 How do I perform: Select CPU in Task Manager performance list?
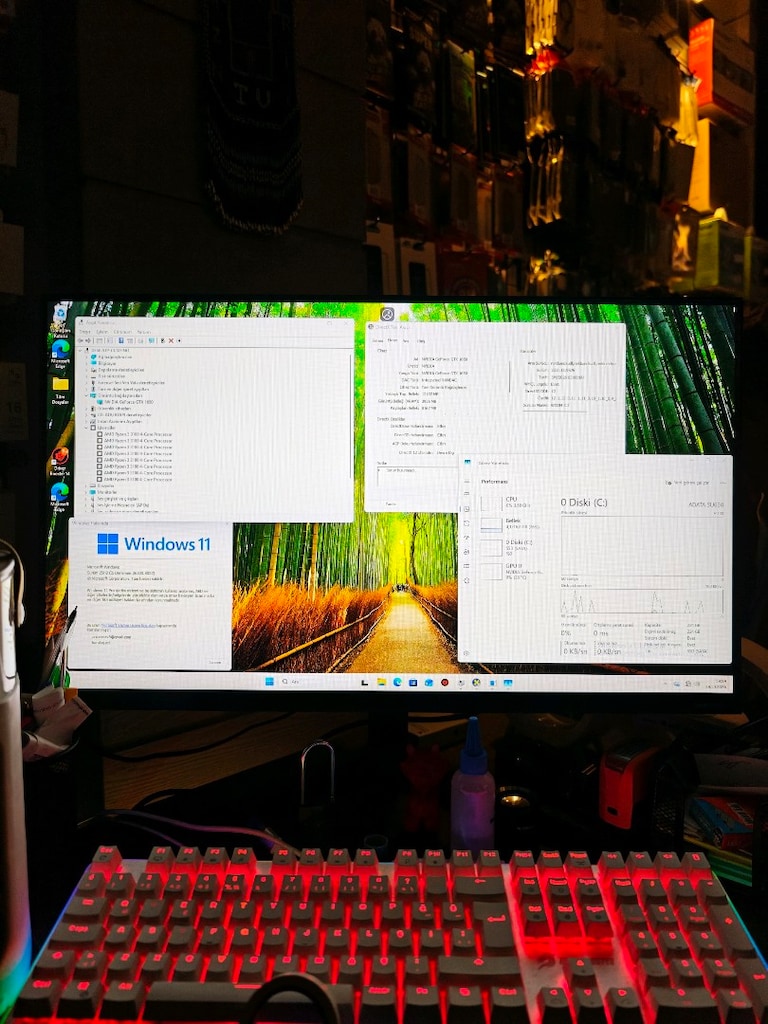[509, 503]
